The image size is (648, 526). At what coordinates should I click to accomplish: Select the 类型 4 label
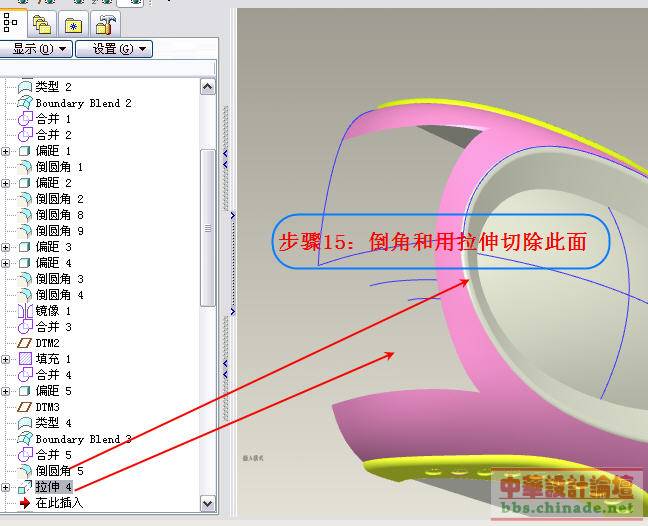click(53, 423)
